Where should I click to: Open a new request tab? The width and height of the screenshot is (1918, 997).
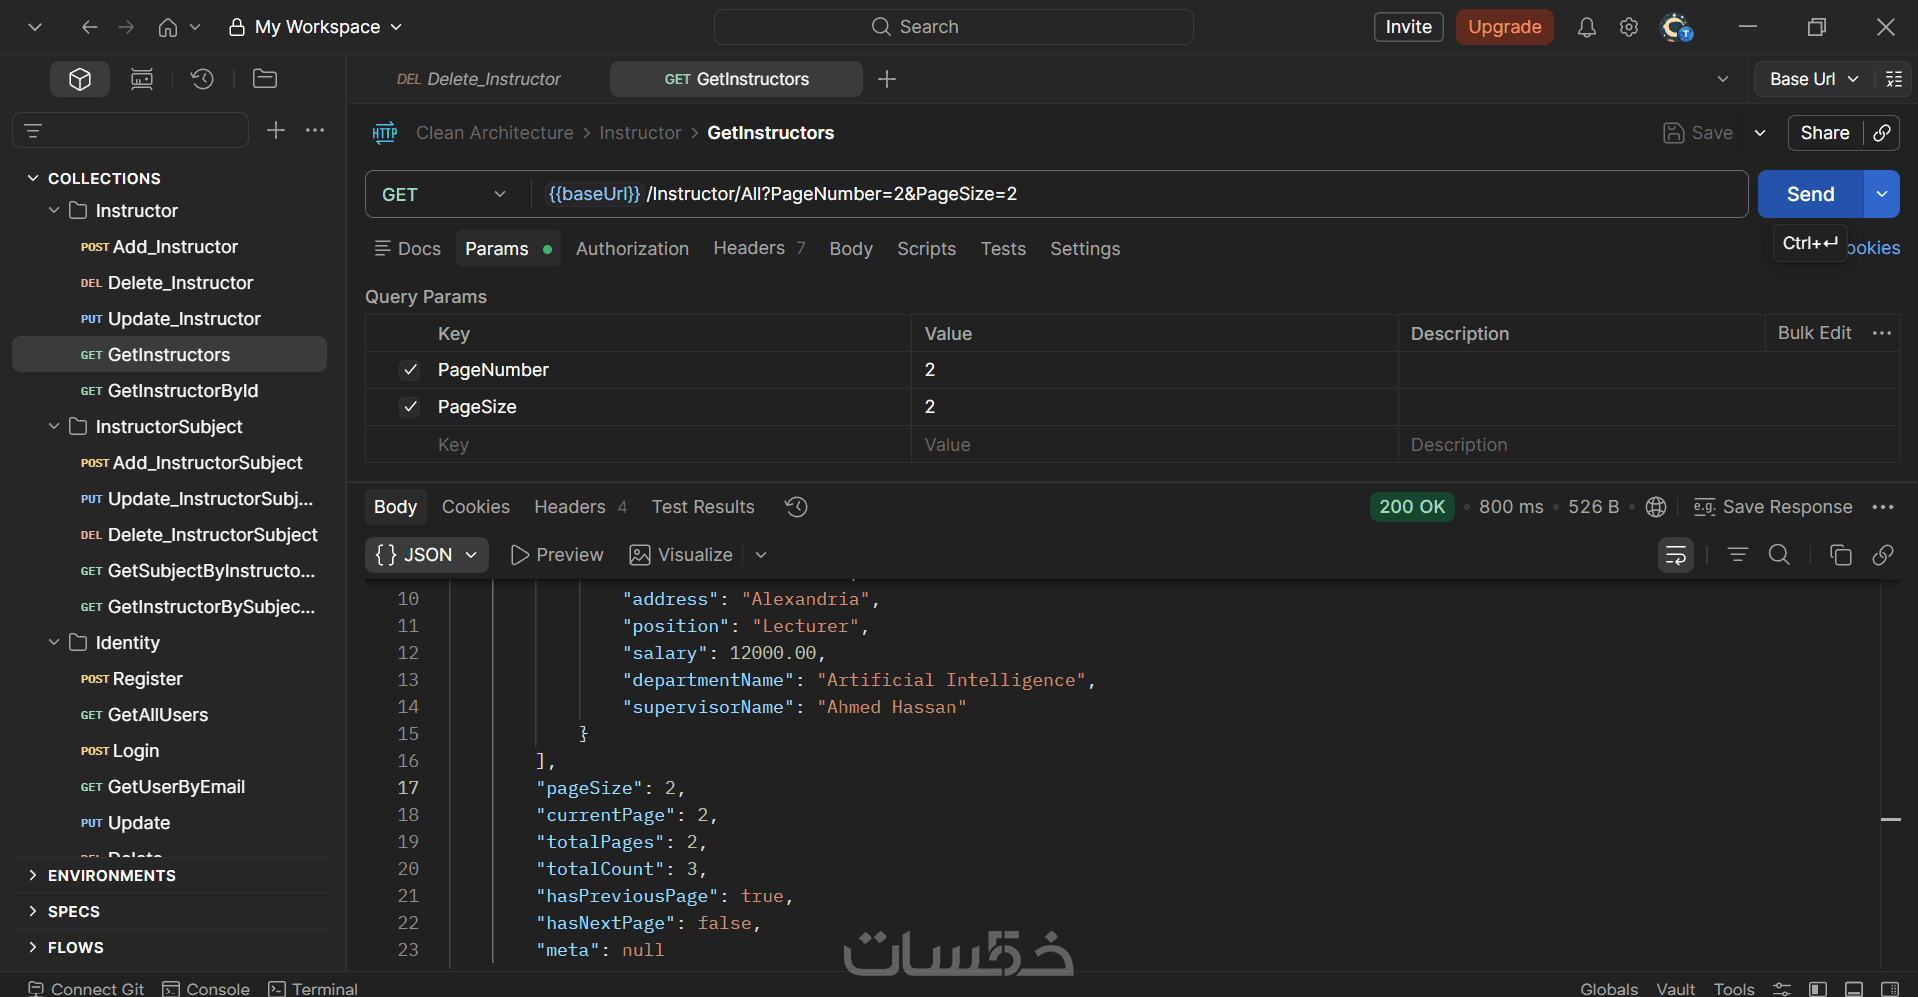(x=887, y=79)
